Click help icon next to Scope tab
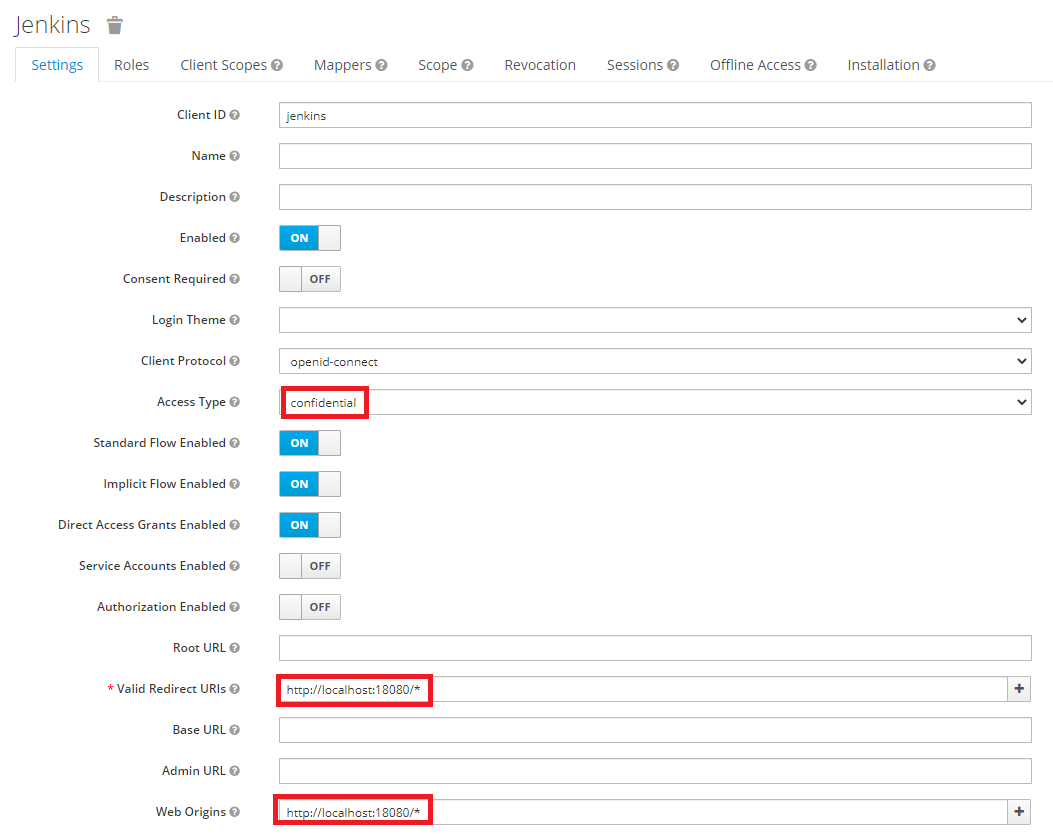Image resolution: width=1053 pixels, height=837 pixels. point(467,65)
